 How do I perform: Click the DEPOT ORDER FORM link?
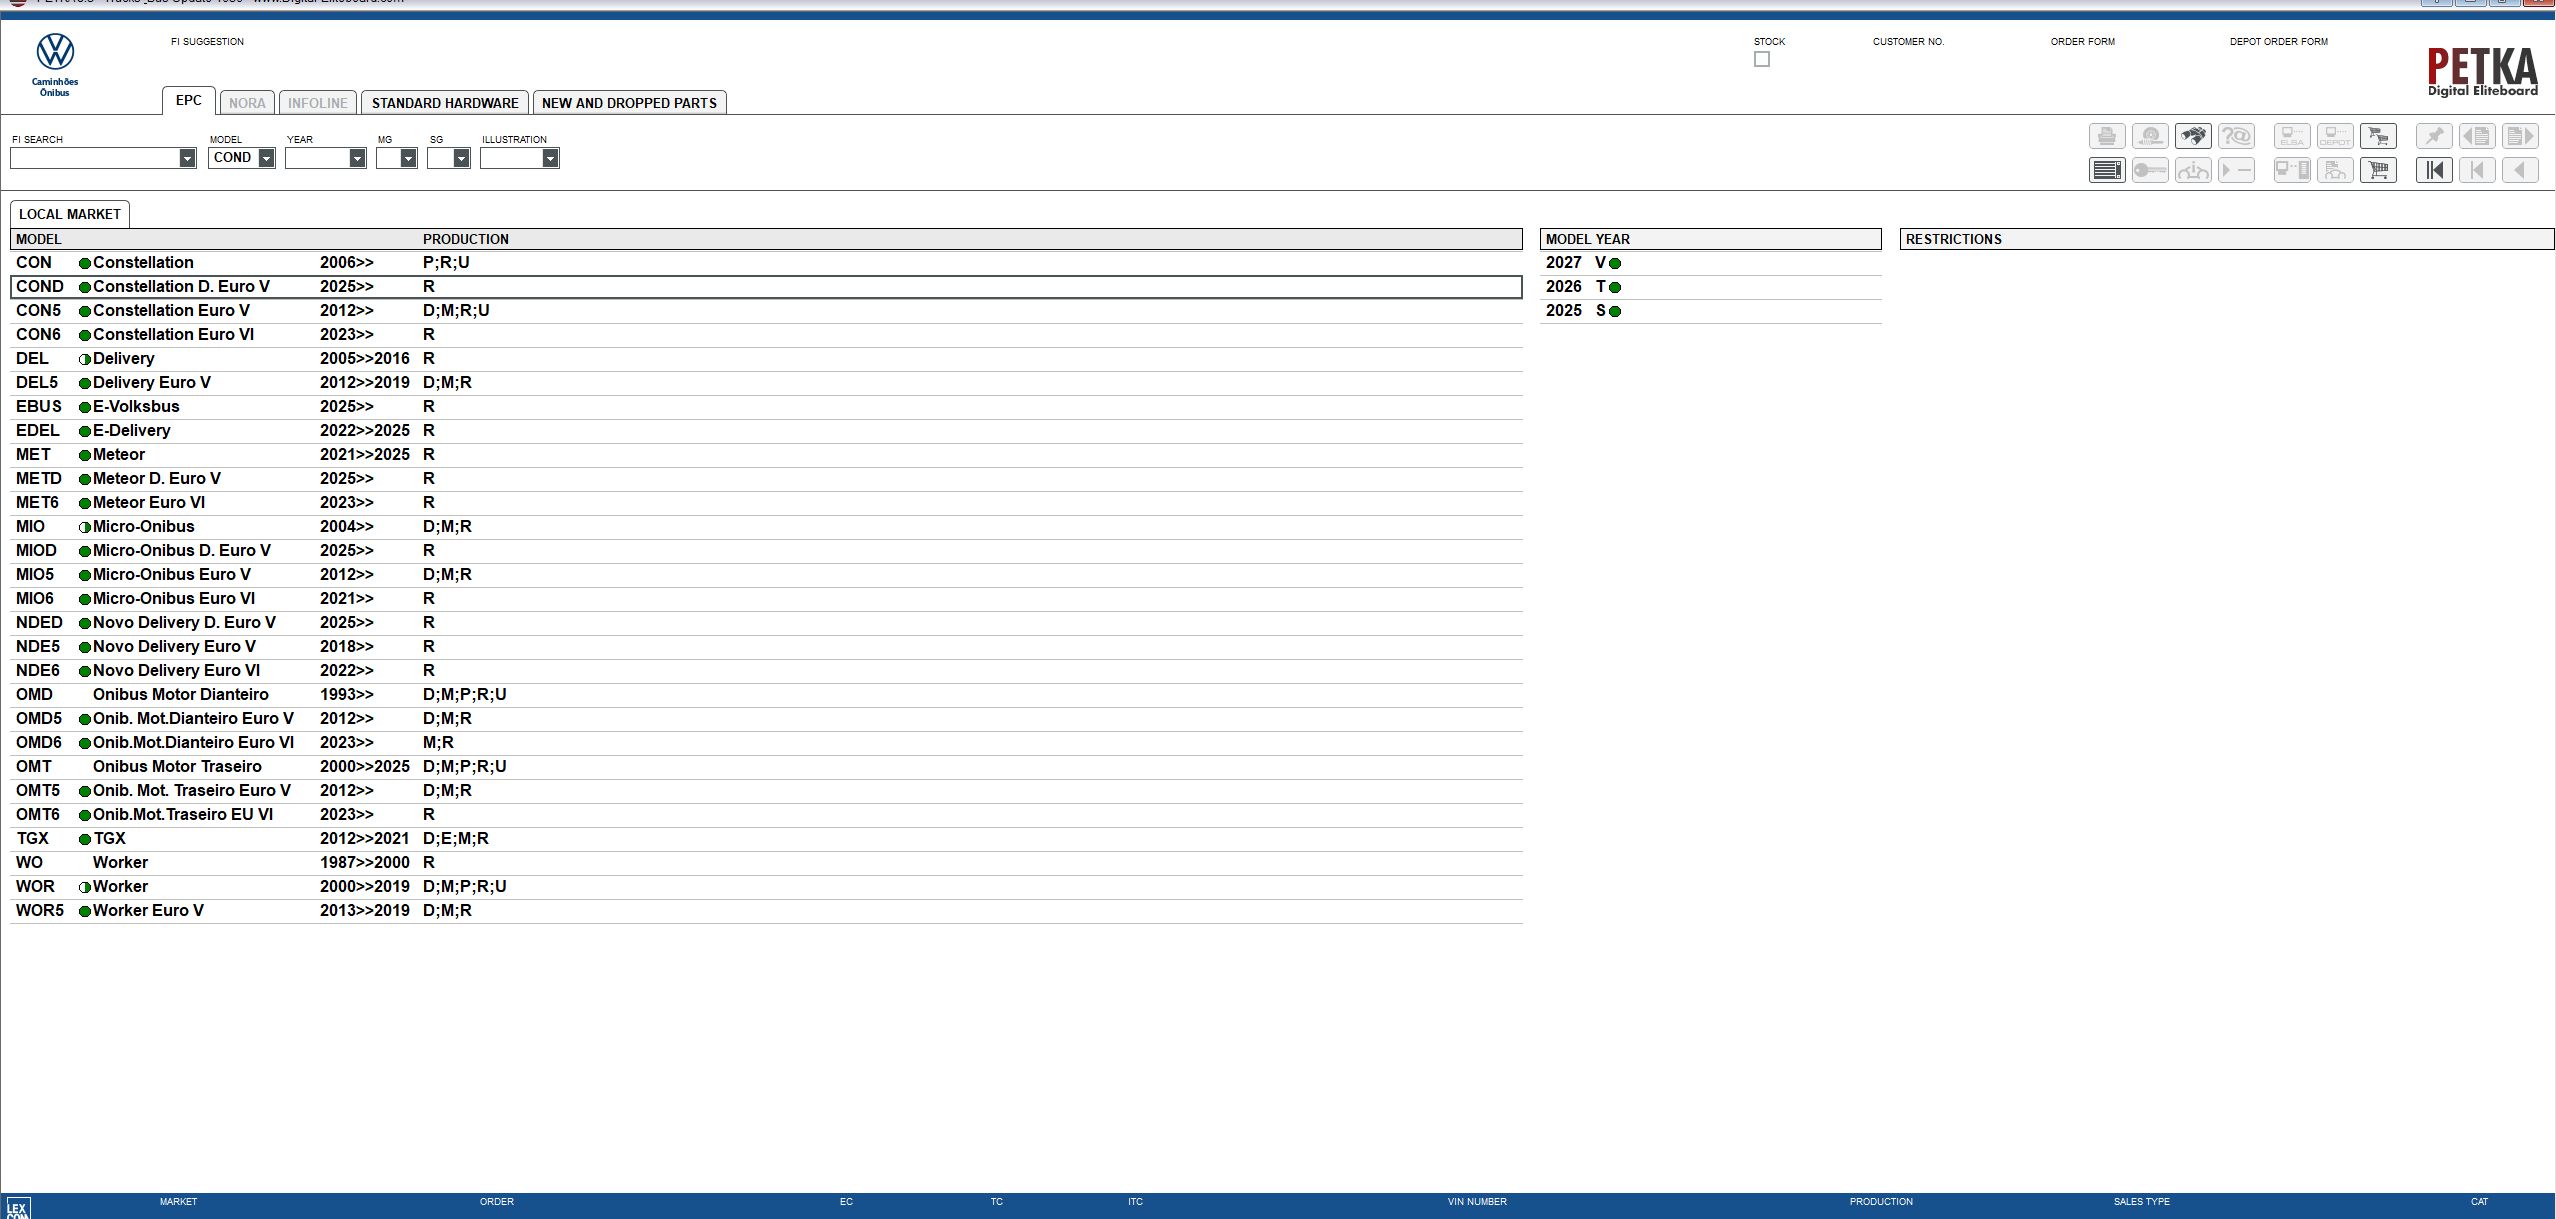coord(2280,41)
